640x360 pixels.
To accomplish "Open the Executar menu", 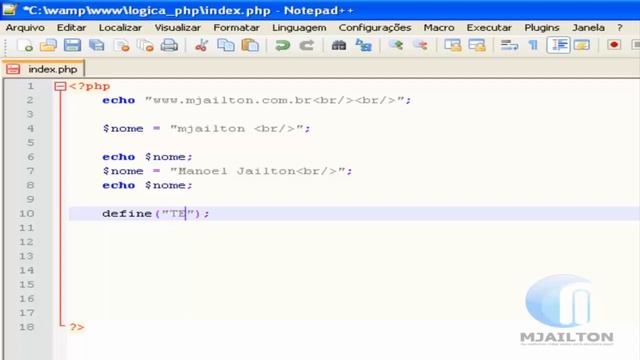I will point(489,28).
